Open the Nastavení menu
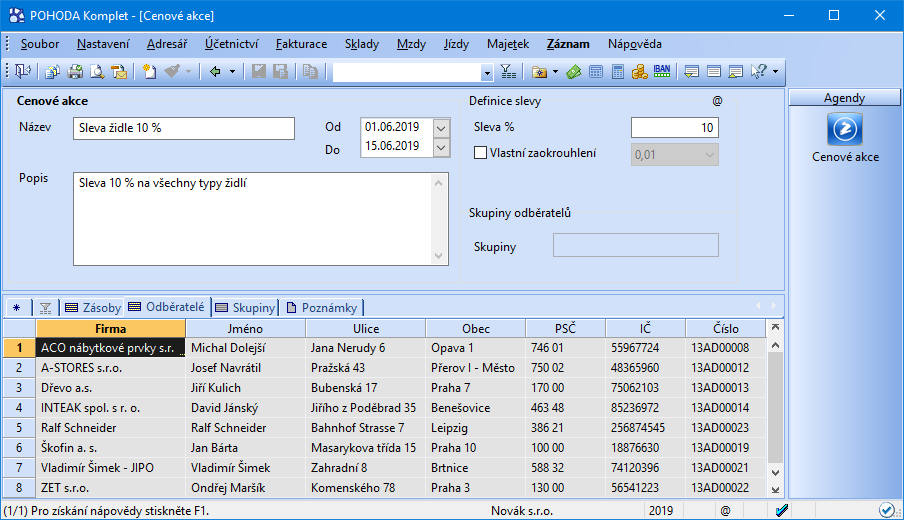 coord(103,44)
